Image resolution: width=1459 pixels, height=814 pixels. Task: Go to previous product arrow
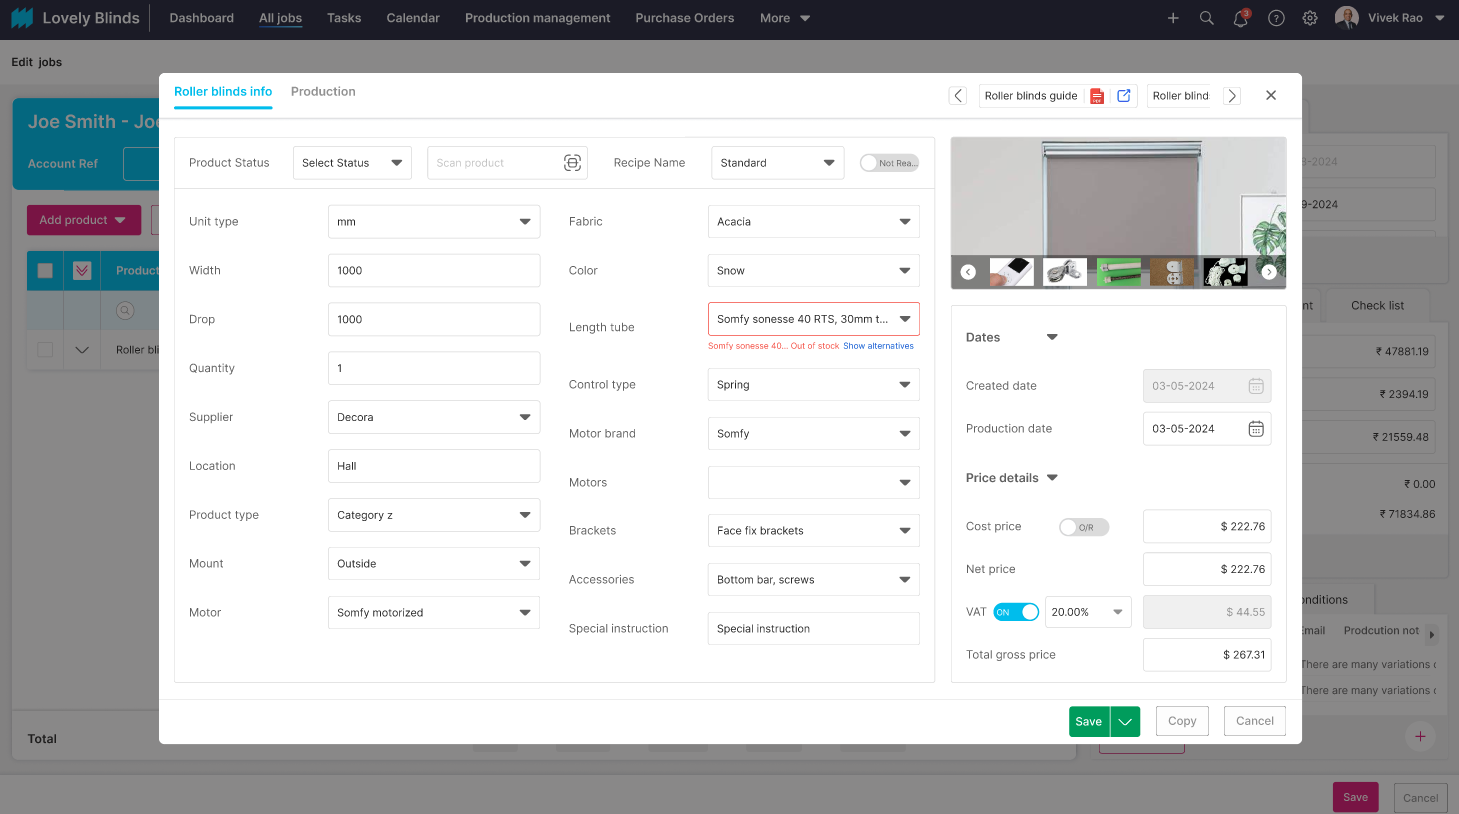point(958,96)
